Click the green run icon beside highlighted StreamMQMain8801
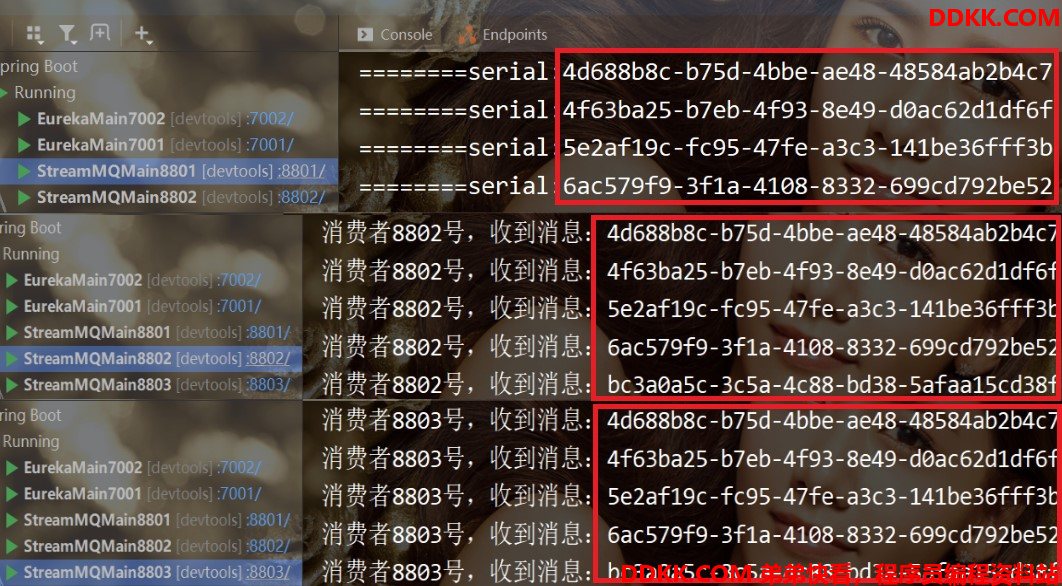1062x586 pixels. (x=24, y=171)
